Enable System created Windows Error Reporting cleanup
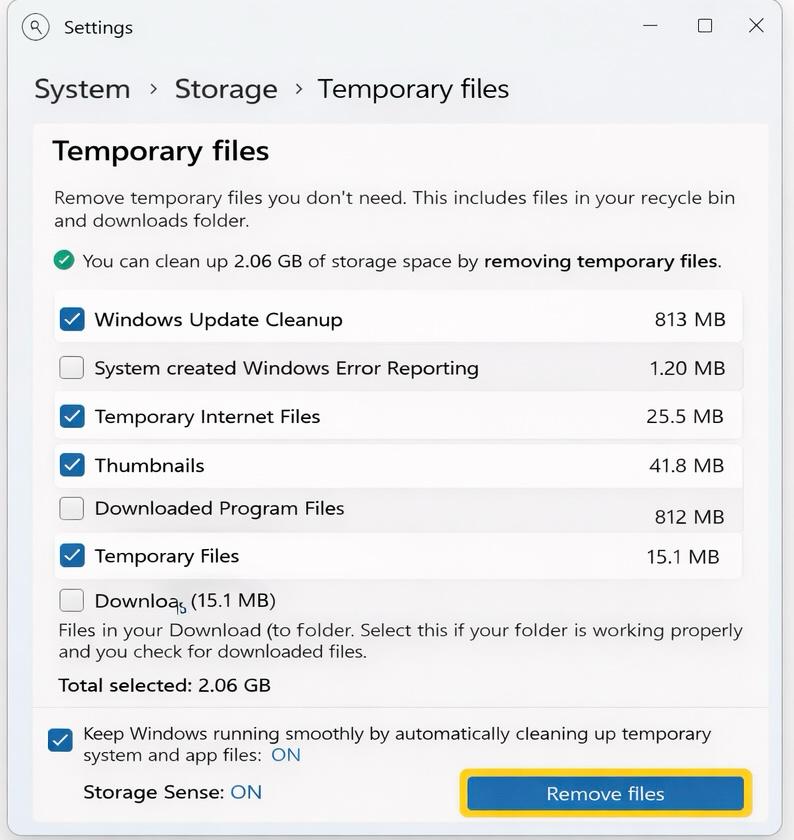This screenshot has width=794, height=840. point(71,368)
